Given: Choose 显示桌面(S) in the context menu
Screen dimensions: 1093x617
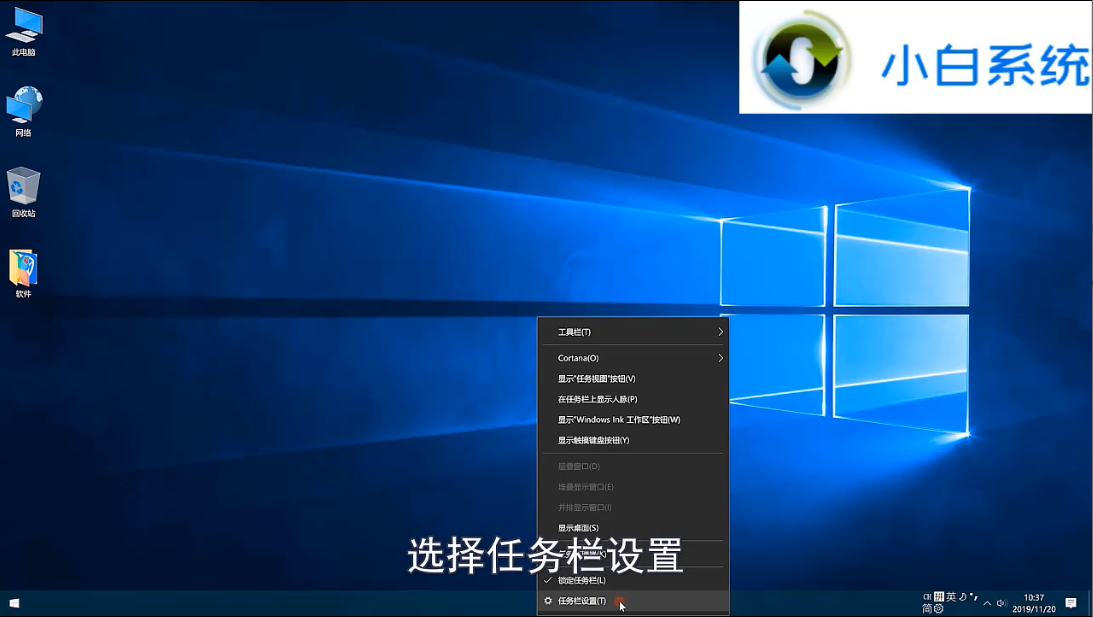Looking at the screenshot, I should point(633,528).
